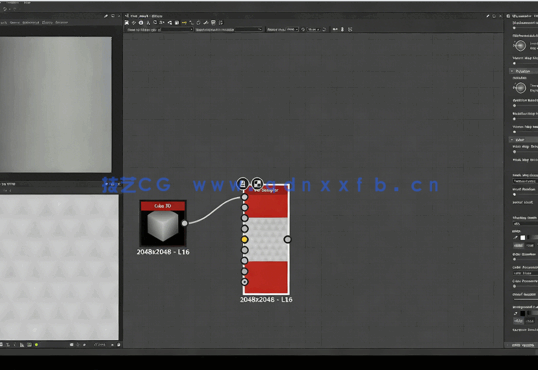Click the second rotation dial under Rotation section
Viewport: 538px width, 370px height.
520,88
